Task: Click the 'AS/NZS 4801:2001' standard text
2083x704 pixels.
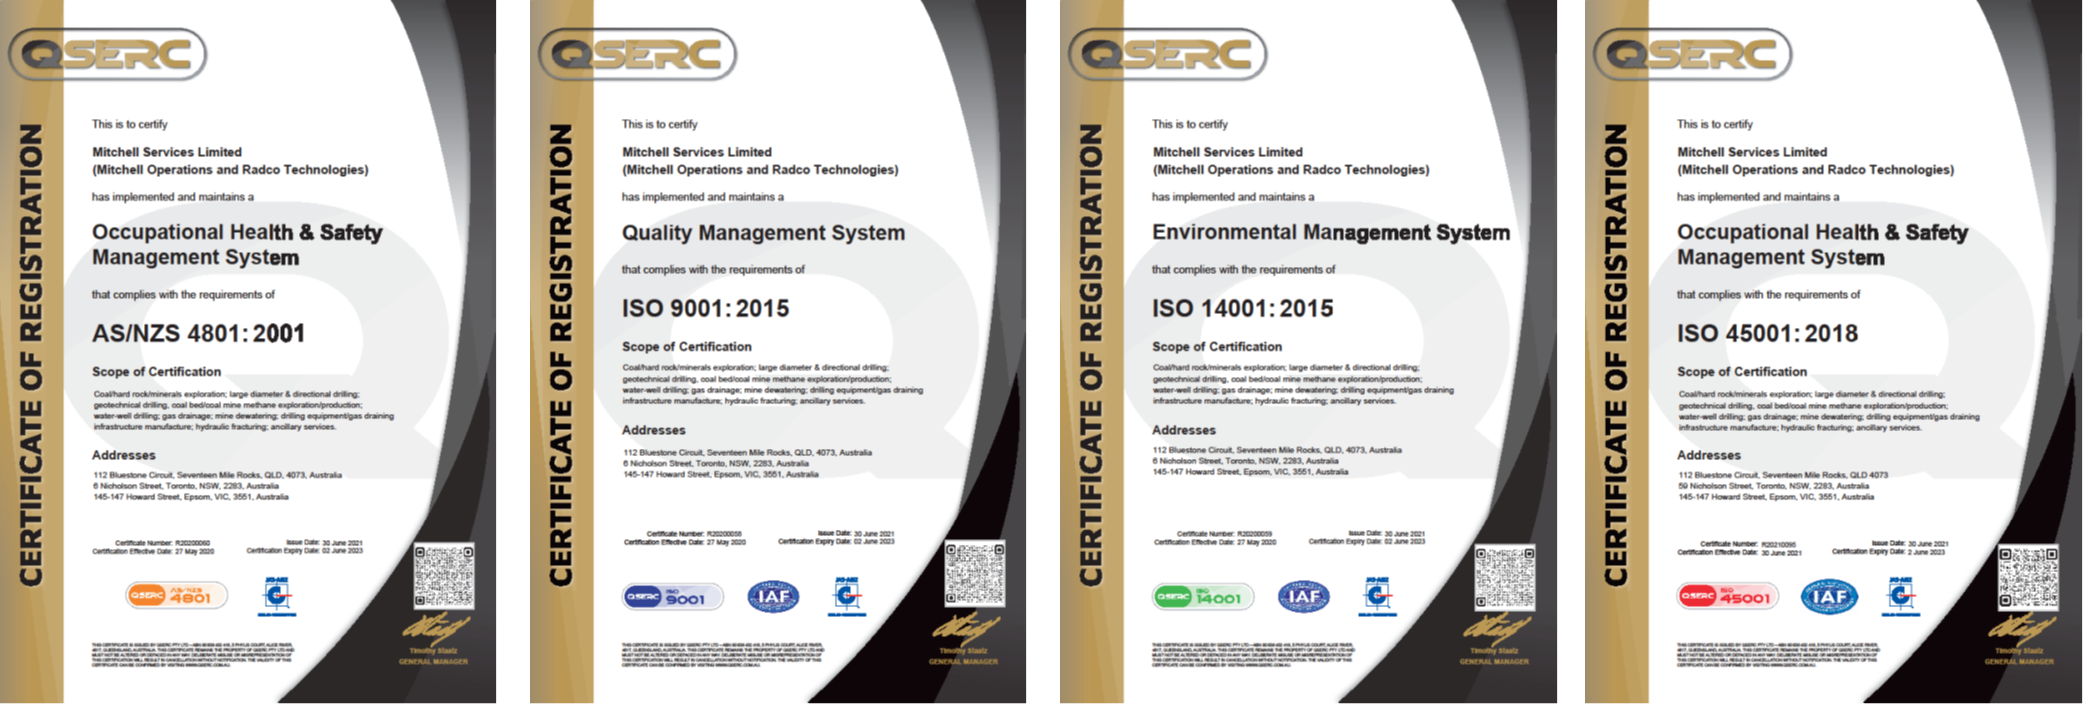Action: 198,334
